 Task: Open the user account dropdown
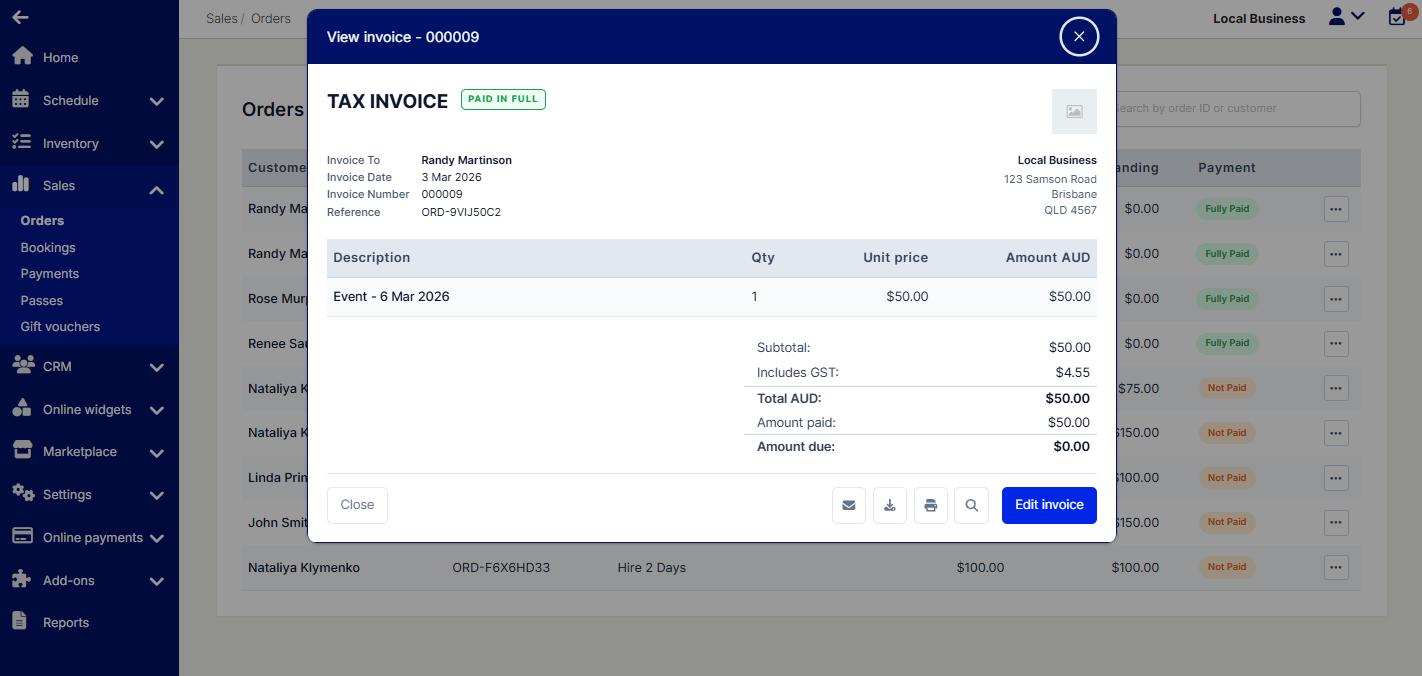coord(1345,17)
